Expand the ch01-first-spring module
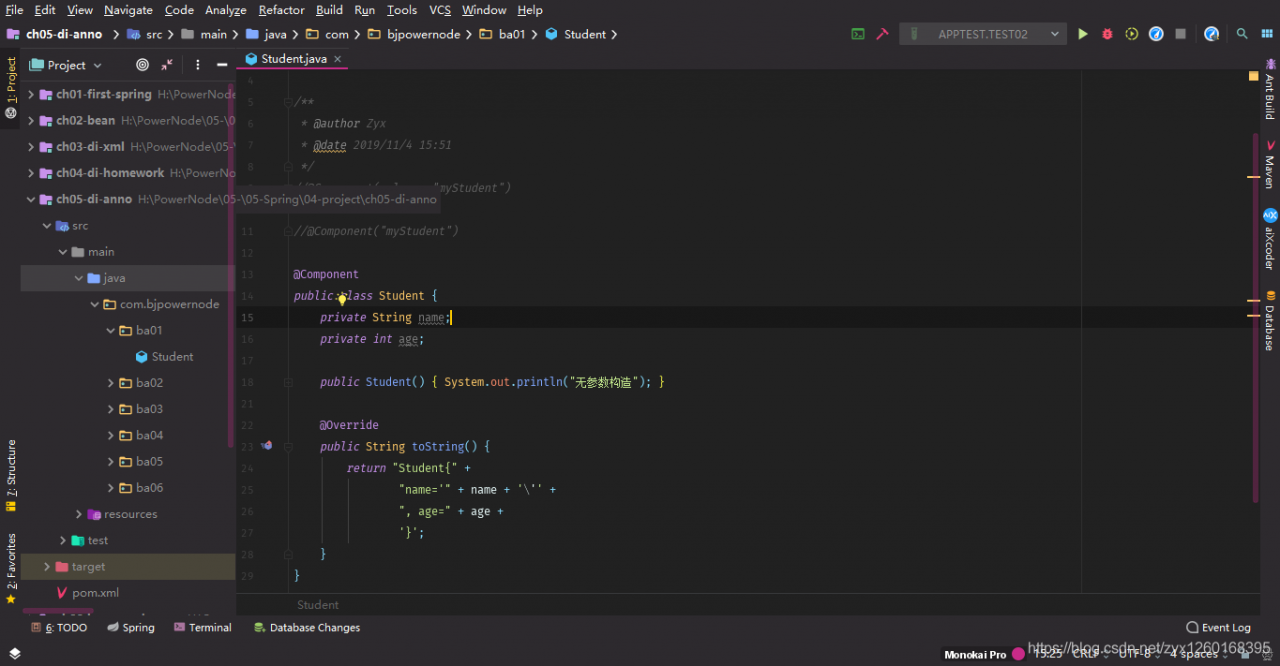1280x666 pixels. (x=30, y=94)
